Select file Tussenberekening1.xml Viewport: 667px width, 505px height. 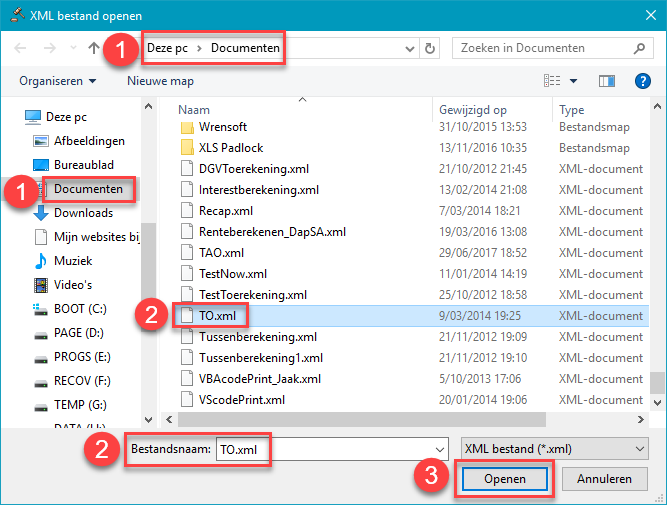coord(261,358)
